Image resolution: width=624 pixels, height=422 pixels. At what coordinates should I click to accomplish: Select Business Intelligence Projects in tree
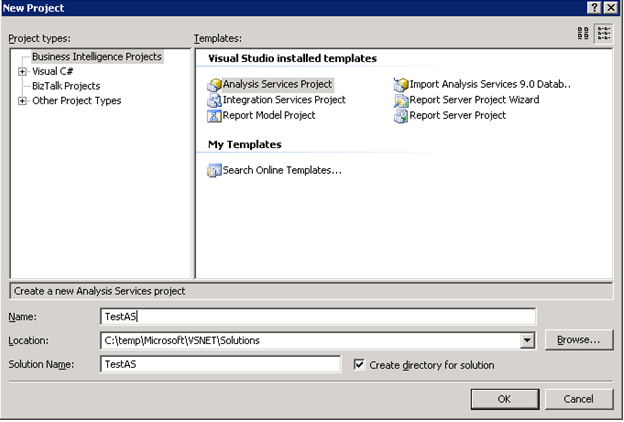pos(96,57)
